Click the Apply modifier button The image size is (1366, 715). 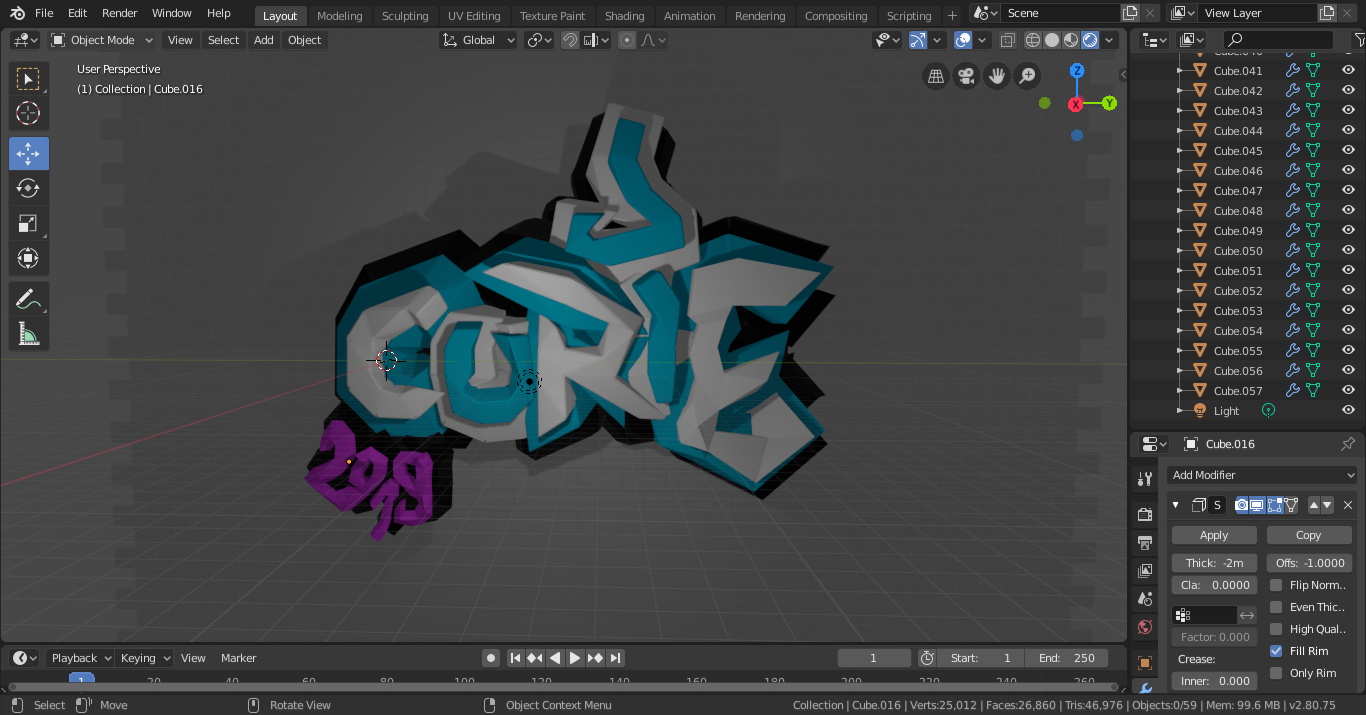[x=1214, y=535]
